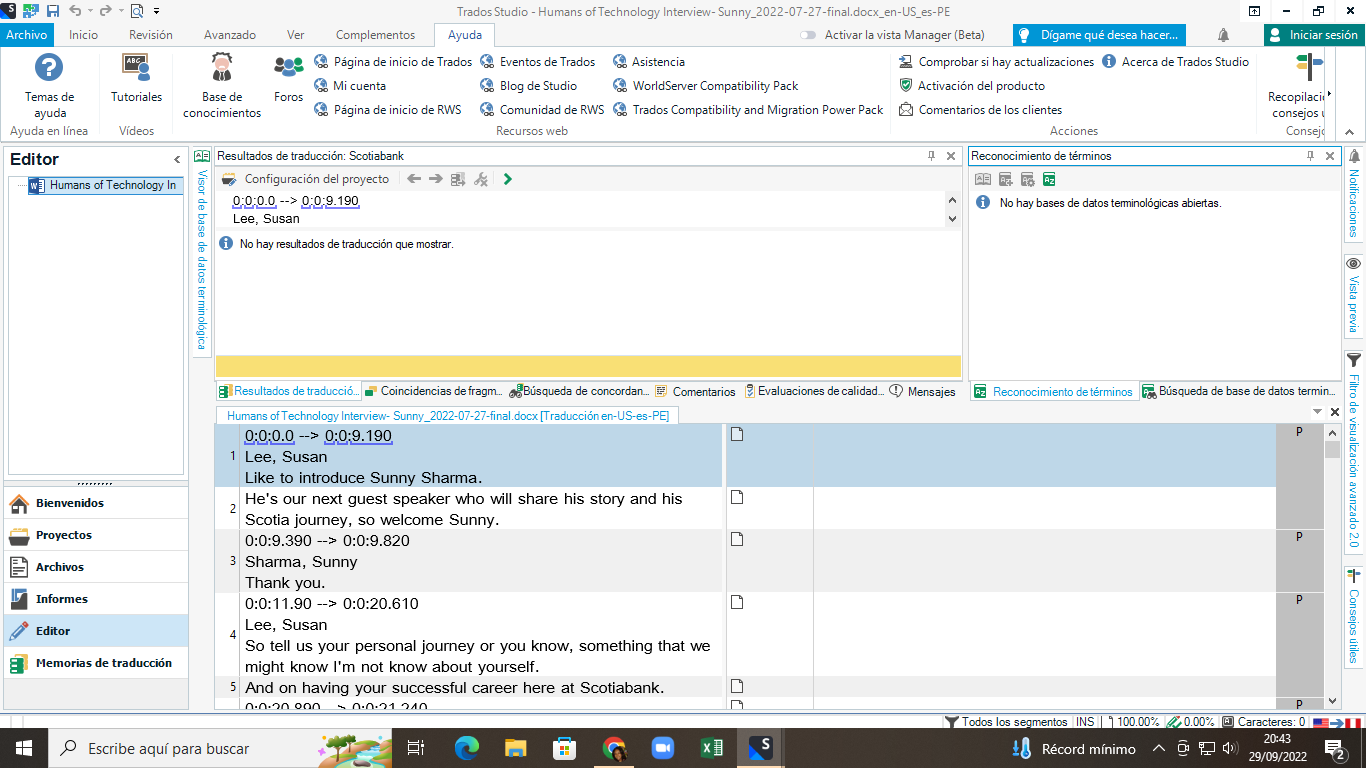The width and height of the screenshot is (1366, 768).
Task: Switch to the Inicio ribbon tab
Action: pyautogui.click(x=83, y=35)
